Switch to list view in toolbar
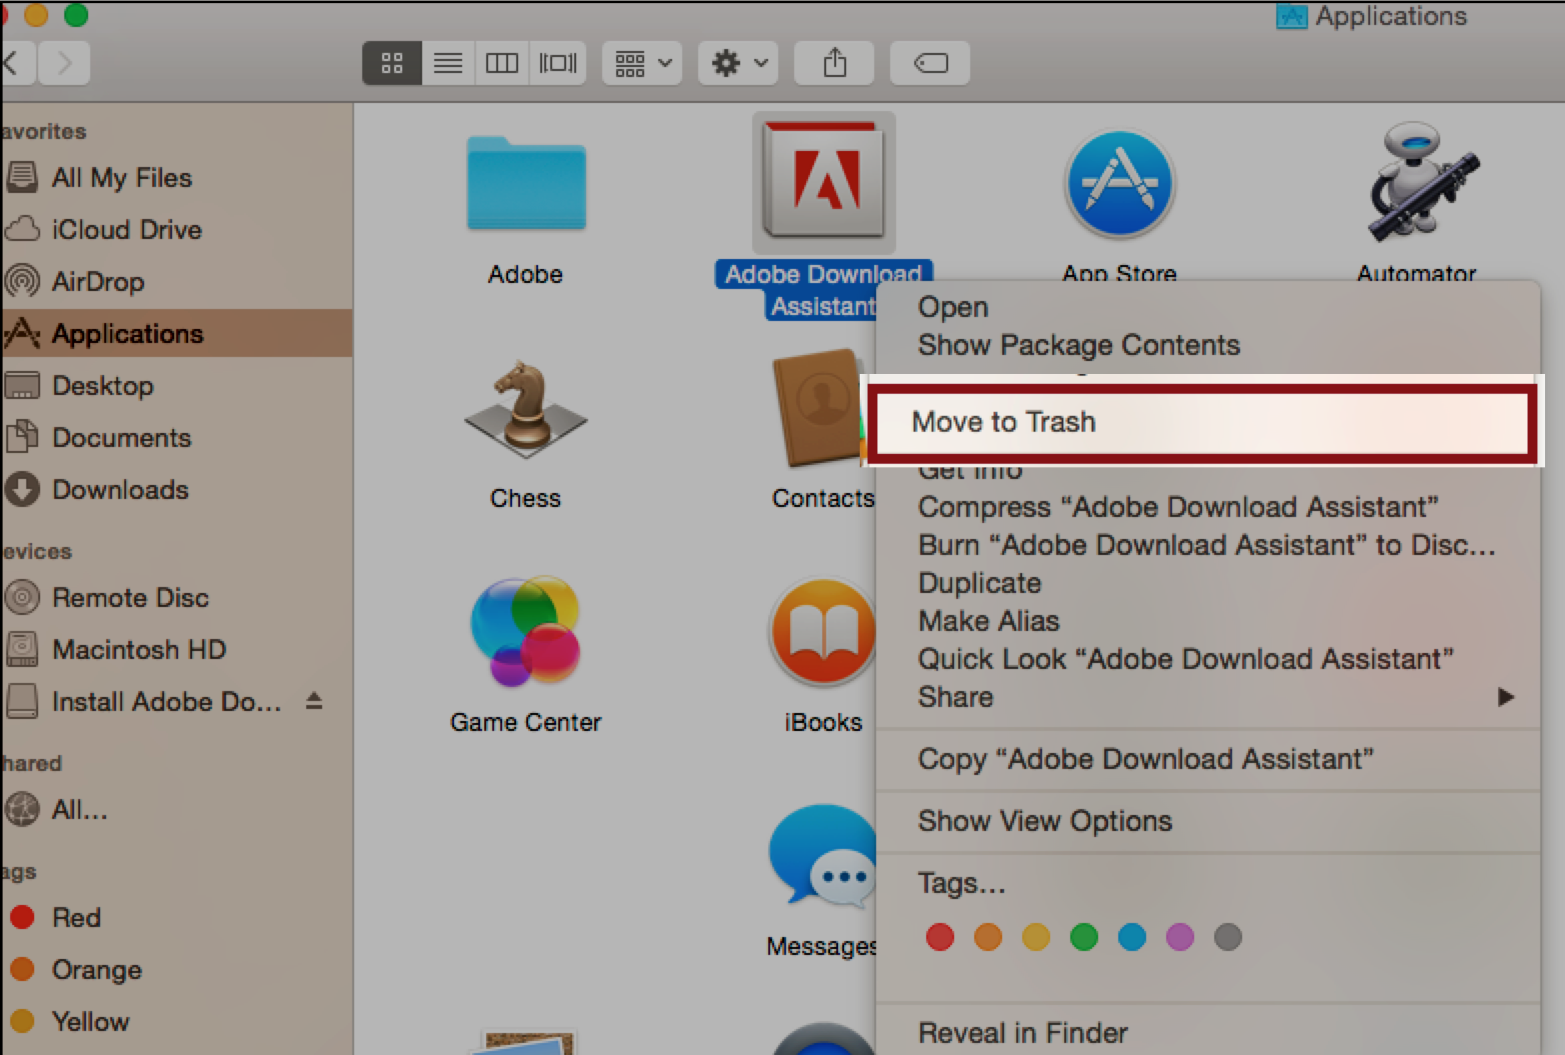This screenshot has width=1565, height=1055. click(447, 64)
